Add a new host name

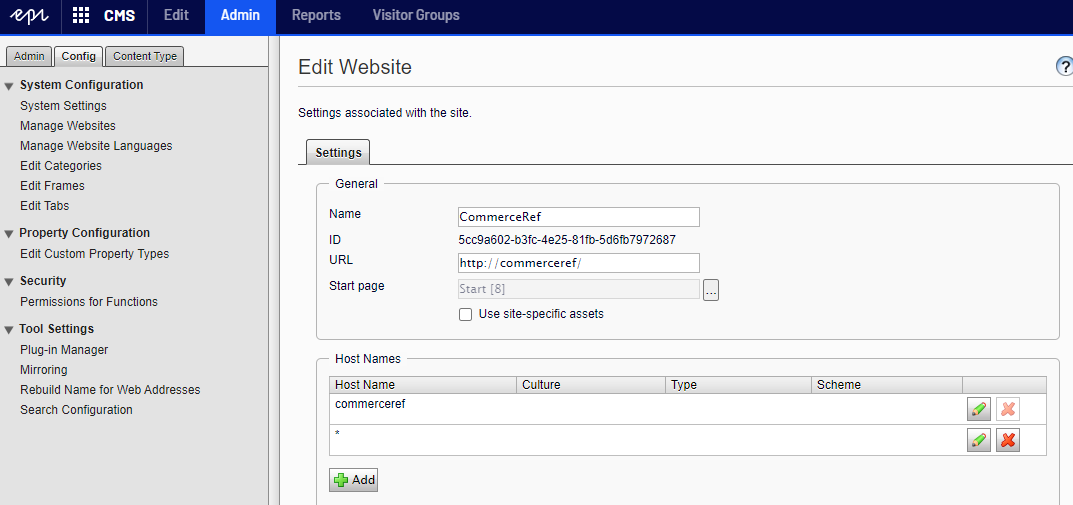(353, 480)
